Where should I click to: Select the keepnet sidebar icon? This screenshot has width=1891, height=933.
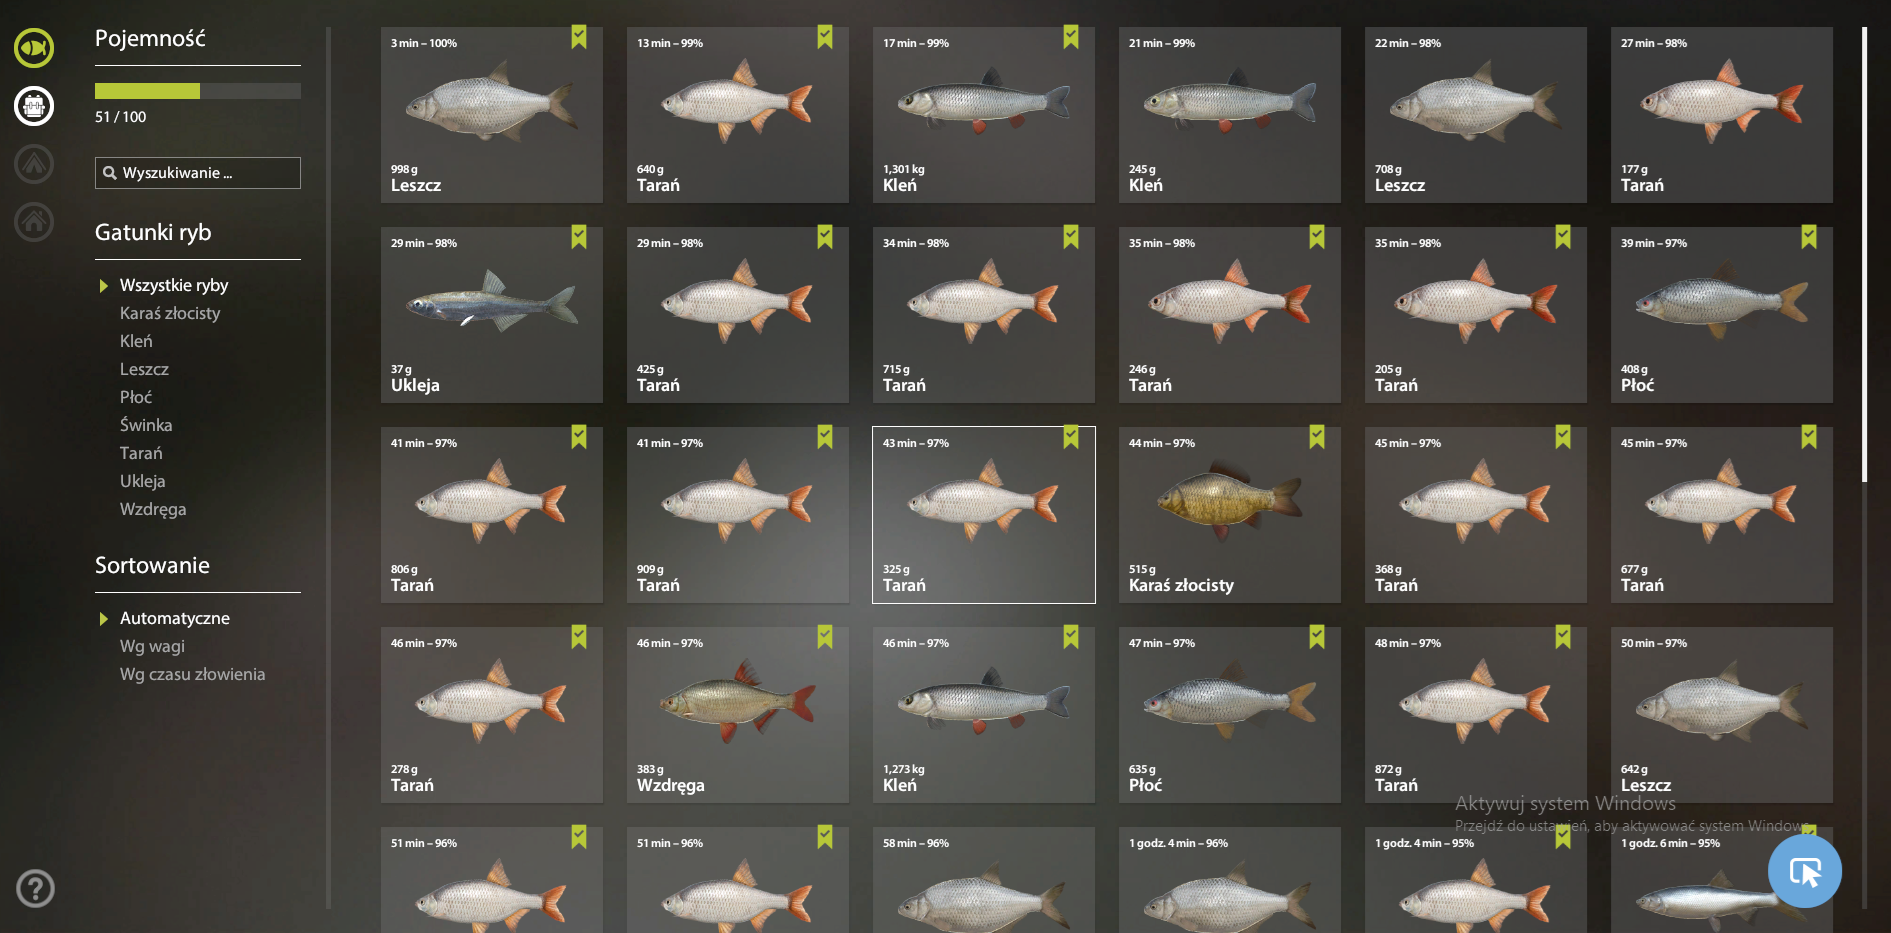34,105
